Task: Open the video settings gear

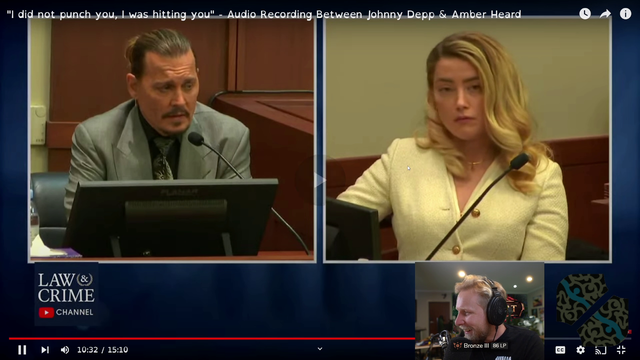Action: pyautogui.click(x=580, y=350)
